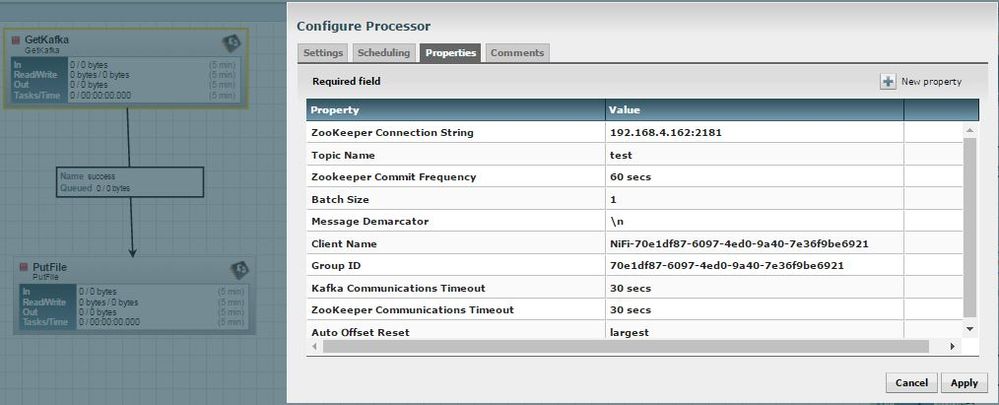Screen dimensions: 999x405
Task: Click the GetKafka processor badge icon
Action: point(230,42)
